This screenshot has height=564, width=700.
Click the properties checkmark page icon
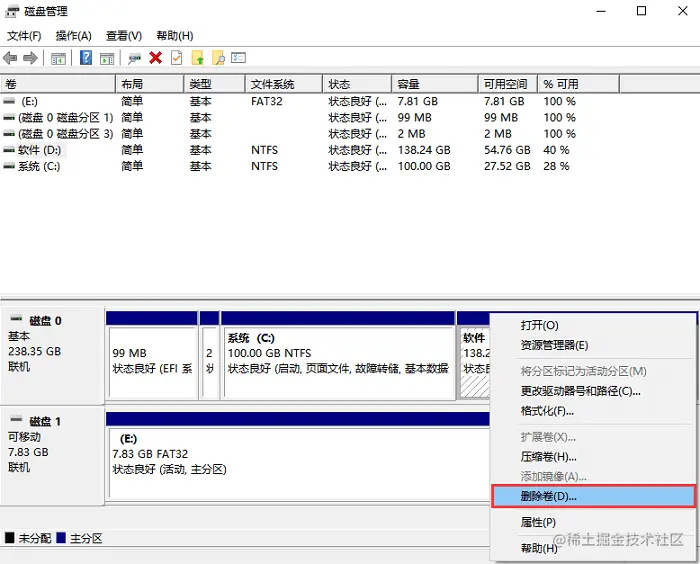click(x=176, y=58)
